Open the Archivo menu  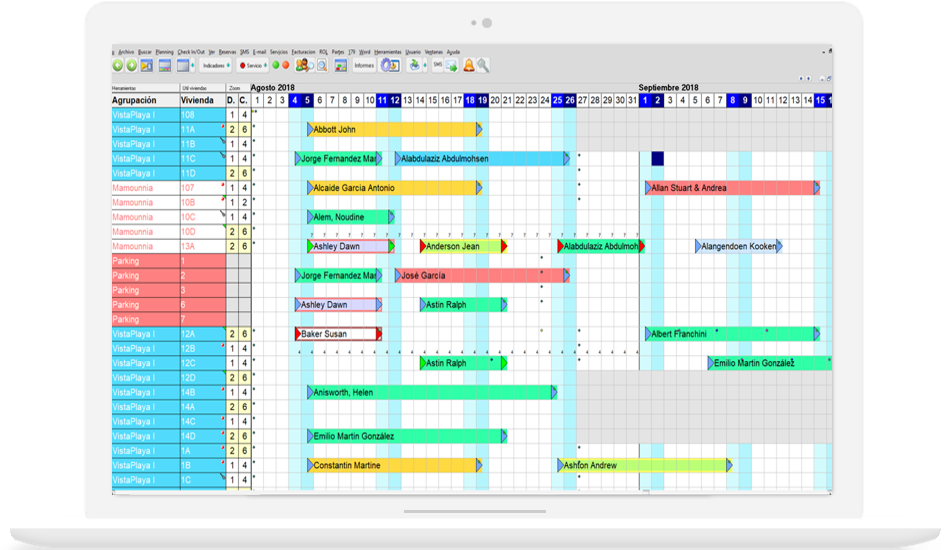pos(126,52)
